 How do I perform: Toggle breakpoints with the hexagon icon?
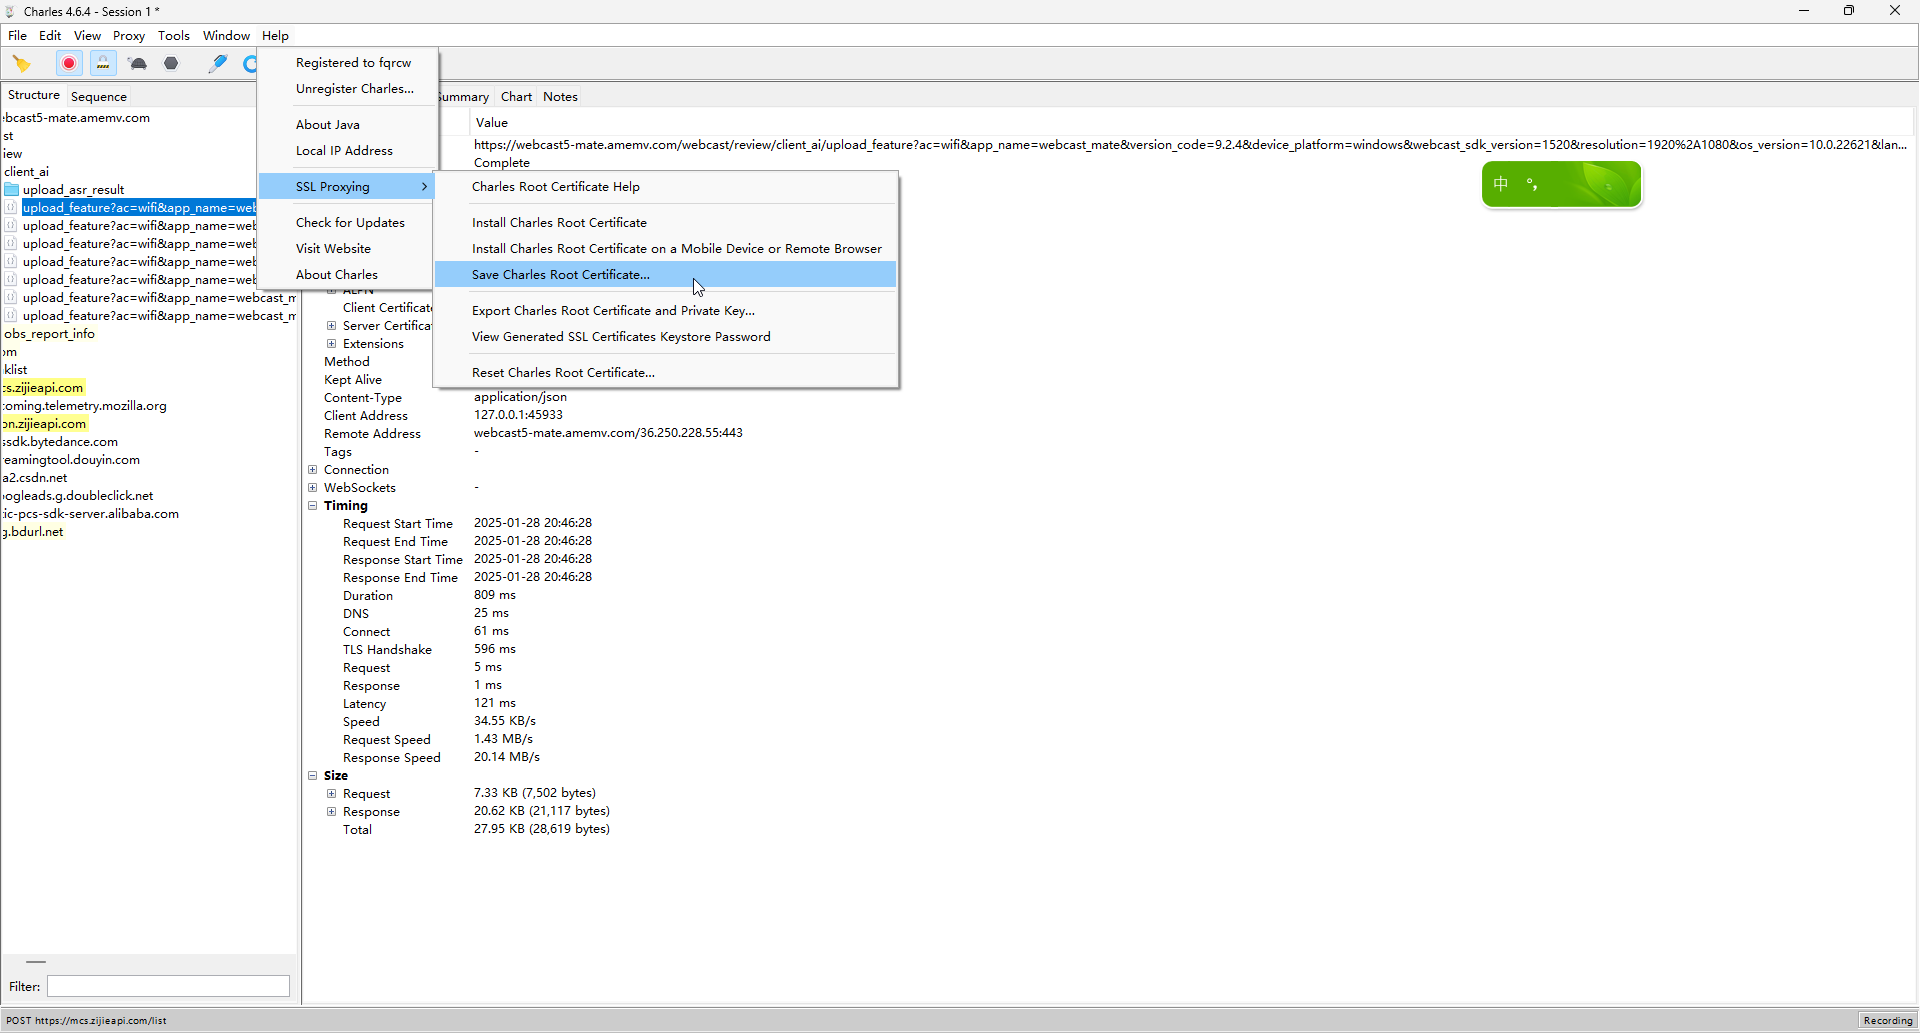coord(171,64)
